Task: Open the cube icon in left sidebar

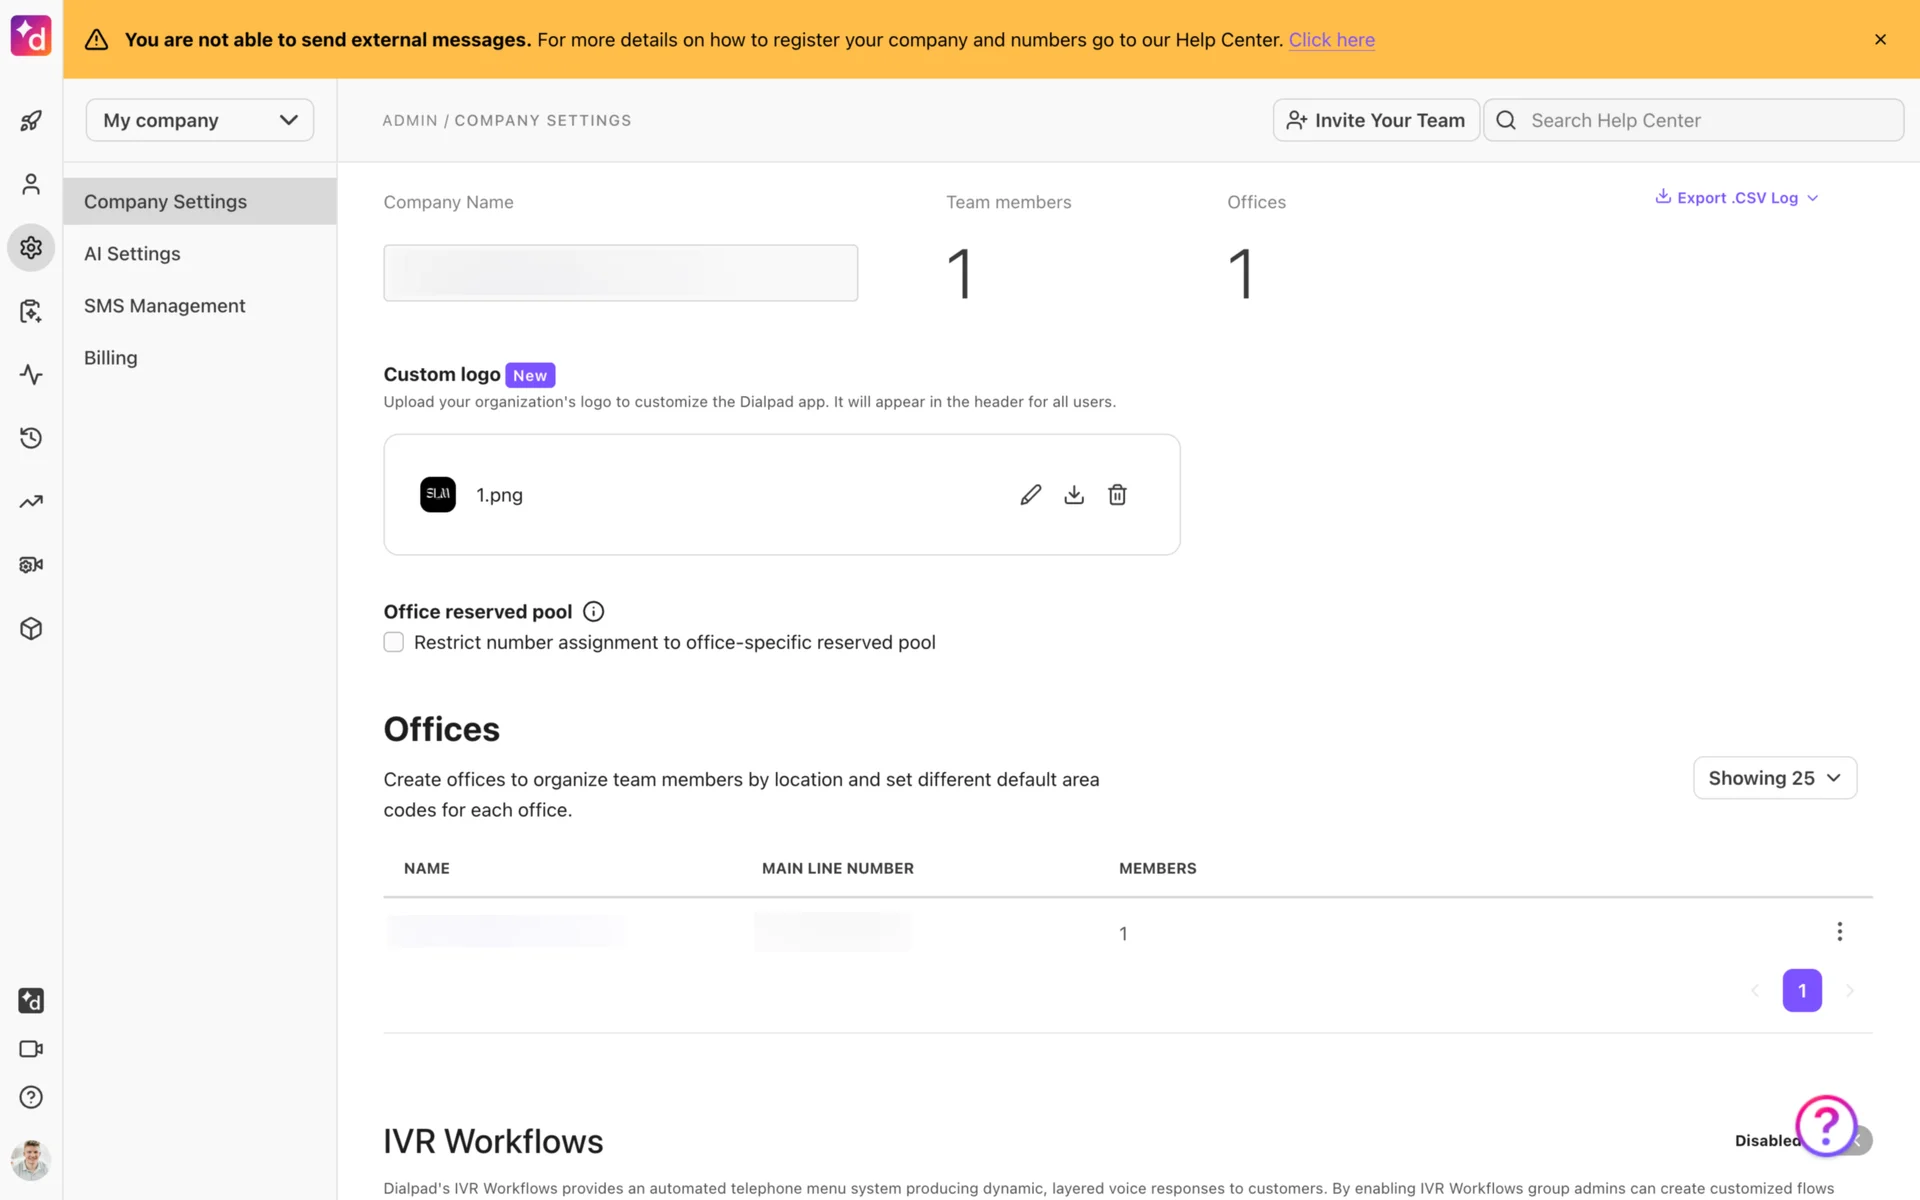Action: click(31, 629)
